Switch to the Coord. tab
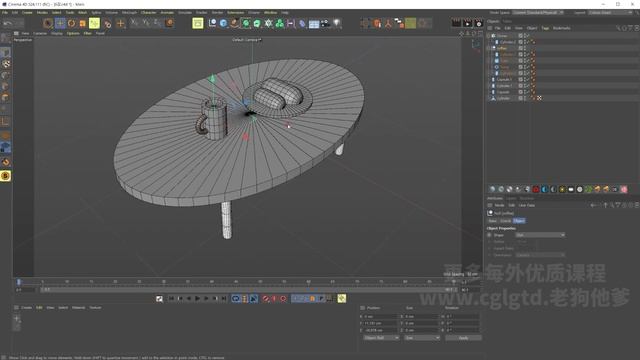 click(x=505, y=221)
